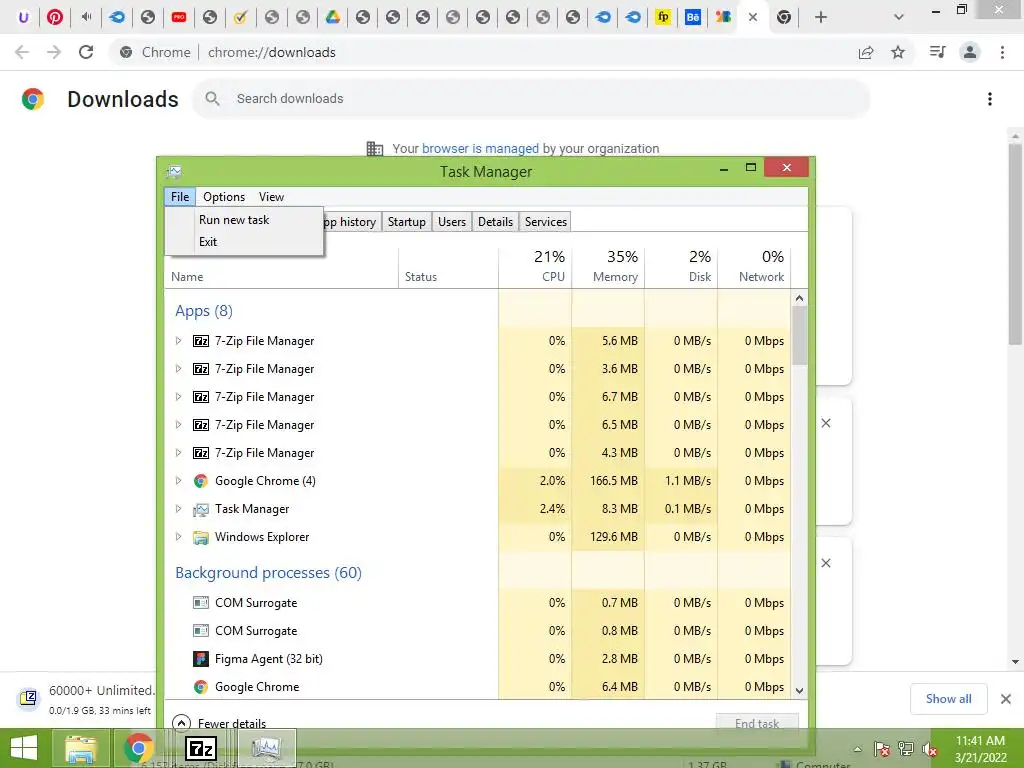Switch to the Google Drive browser tab
The height and width of the screenshot is (768, 1024).
coord(333,17)
